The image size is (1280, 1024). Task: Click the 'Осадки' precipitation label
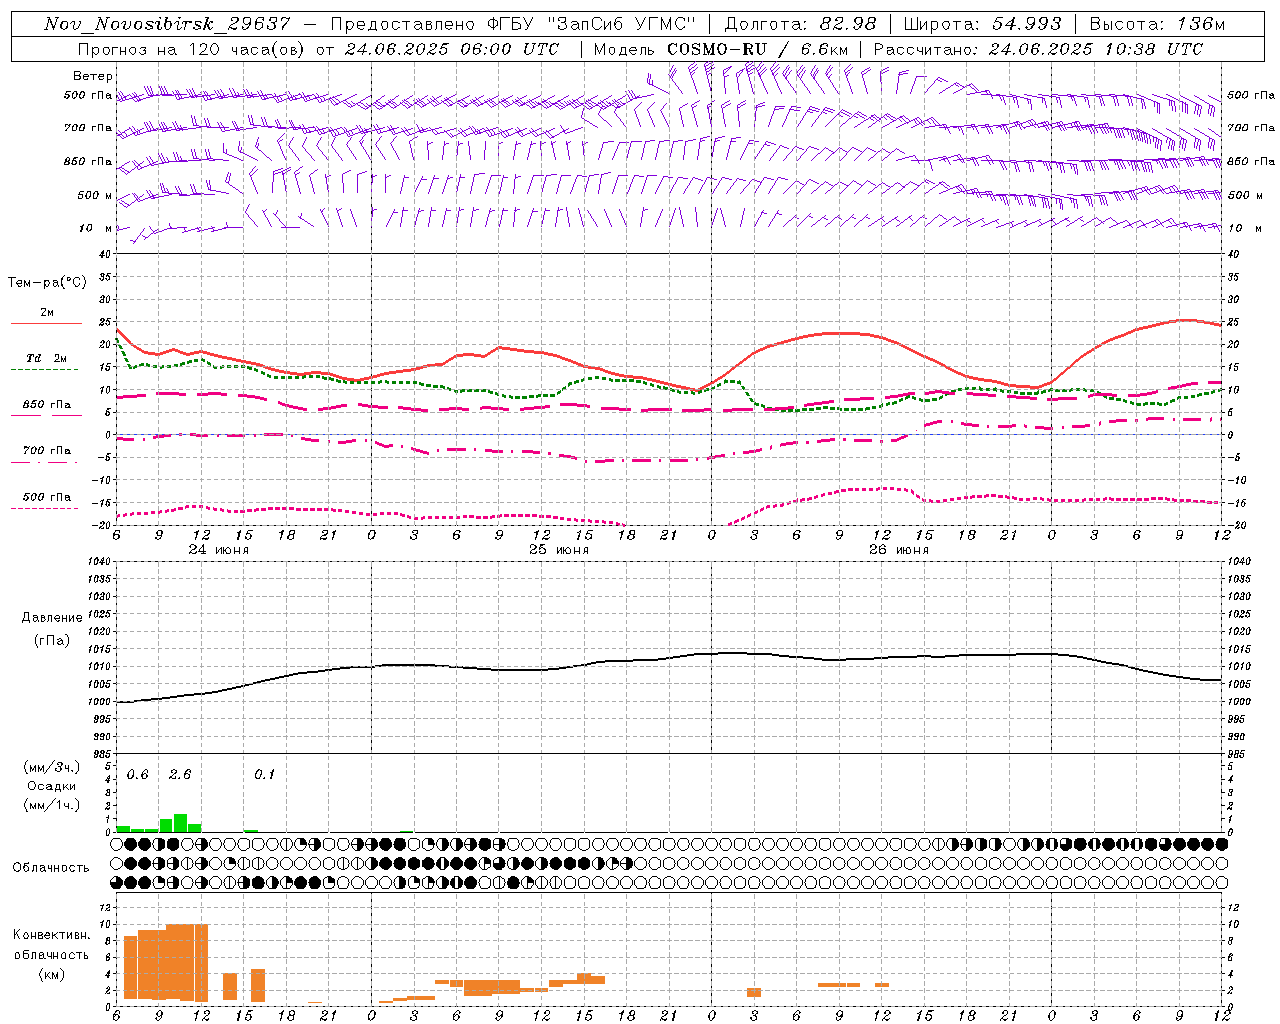pyautogui.click(x=52, y=786)
